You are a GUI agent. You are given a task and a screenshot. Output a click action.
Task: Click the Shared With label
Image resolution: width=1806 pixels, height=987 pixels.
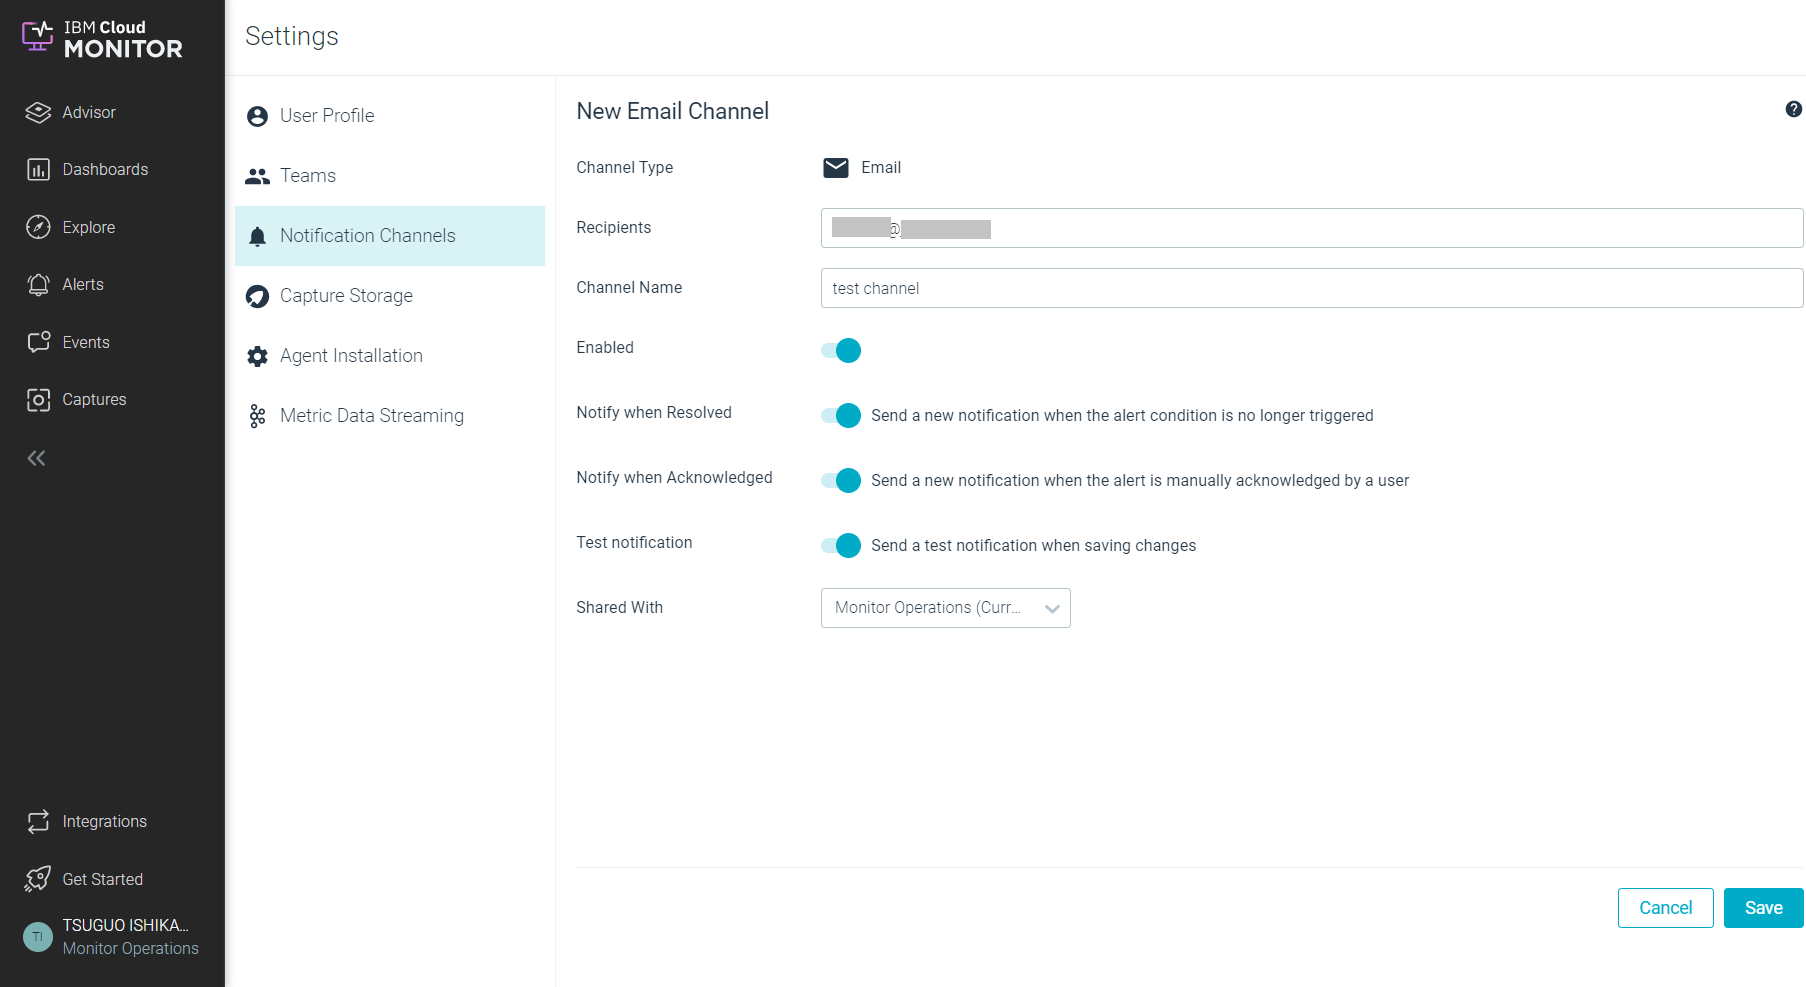620,608
